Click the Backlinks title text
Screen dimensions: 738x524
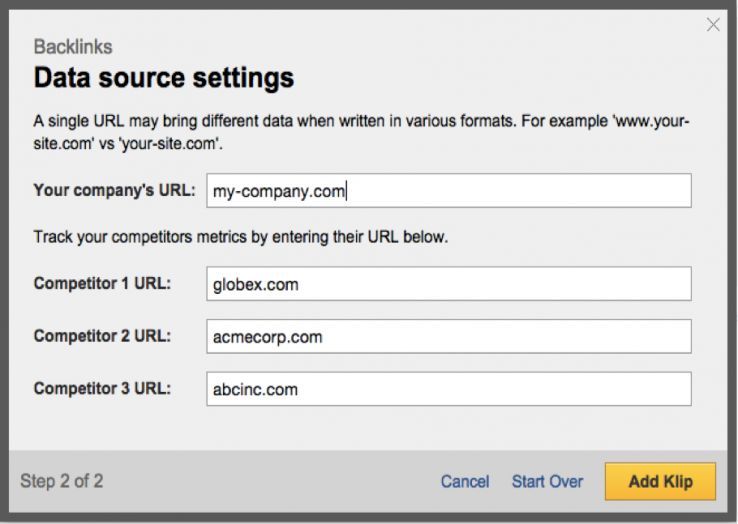point(72,47)
